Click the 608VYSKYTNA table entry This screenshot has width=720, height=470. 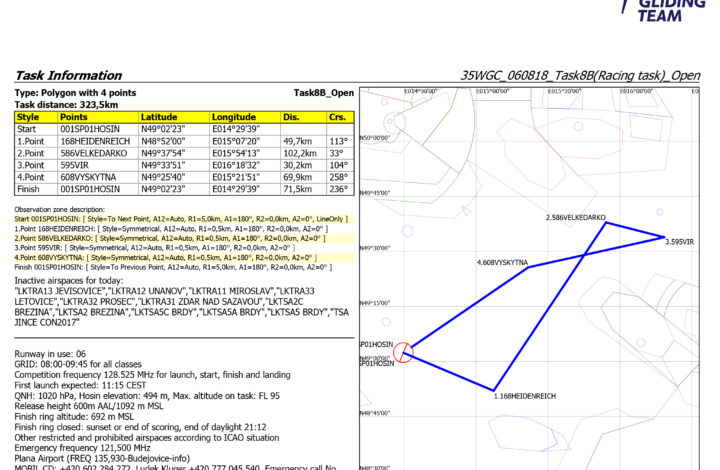click(89, 176)
